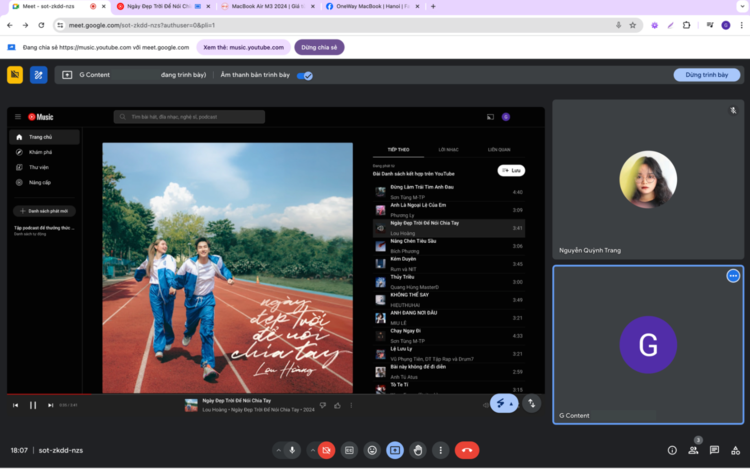End the call with red hang-up button

(467, 450)
